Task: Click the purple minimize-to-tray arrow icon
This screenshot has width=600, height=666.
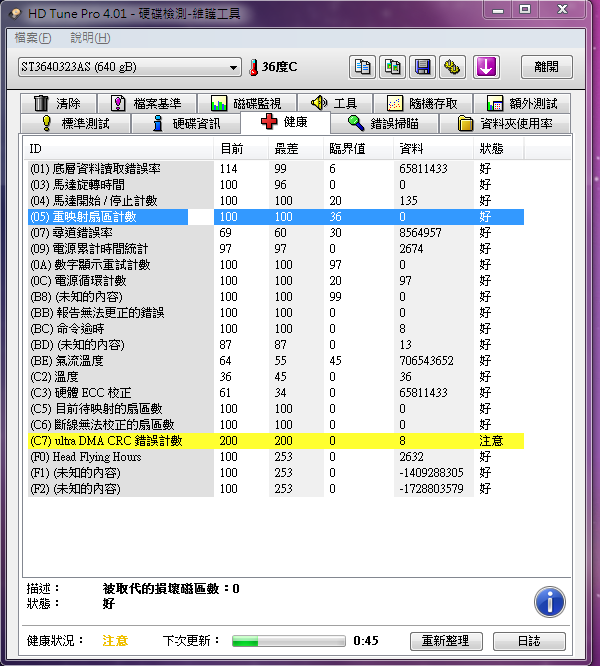Action: click(x=486, y=67)
